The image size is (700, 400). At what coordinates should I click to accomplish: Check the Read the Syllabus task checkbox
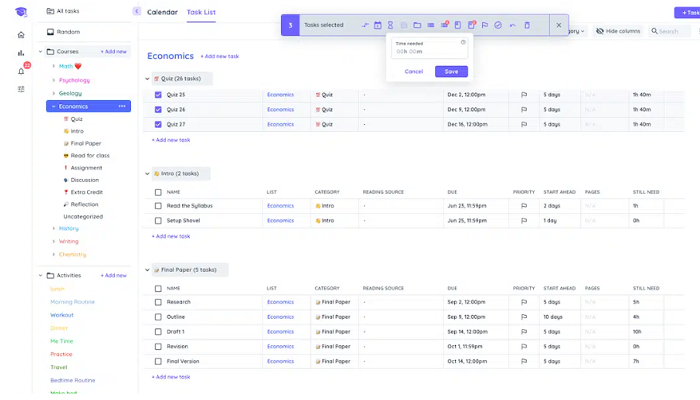158,206
